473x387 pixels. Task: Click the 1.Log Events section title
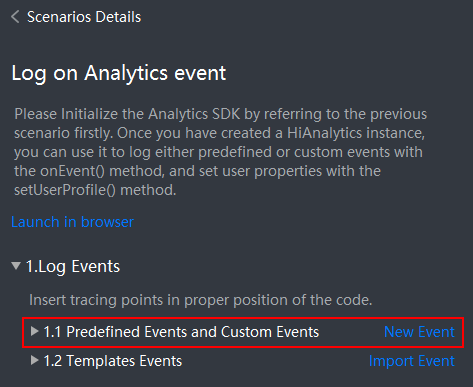click(x=73, y=267)
